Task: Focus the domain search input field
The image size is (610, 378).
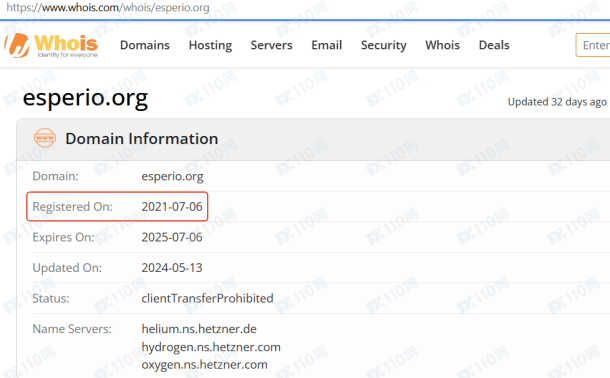Action: tap(593, 45)
